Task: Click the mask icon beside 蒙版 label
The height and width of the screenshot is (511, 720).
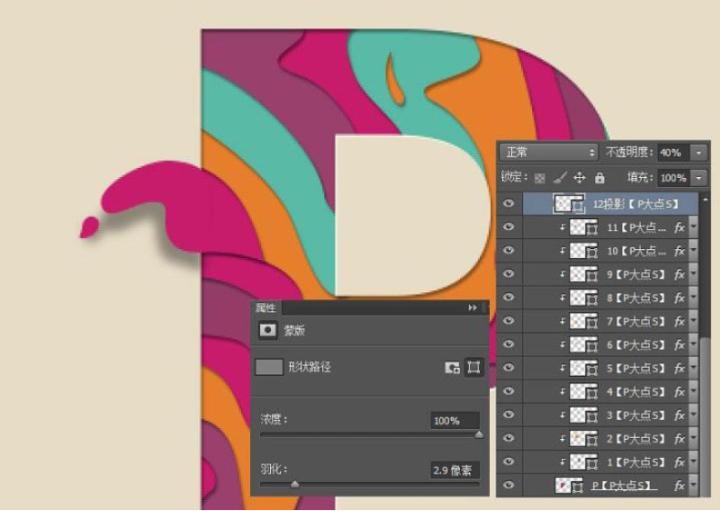Action: (x=267, y=329)
